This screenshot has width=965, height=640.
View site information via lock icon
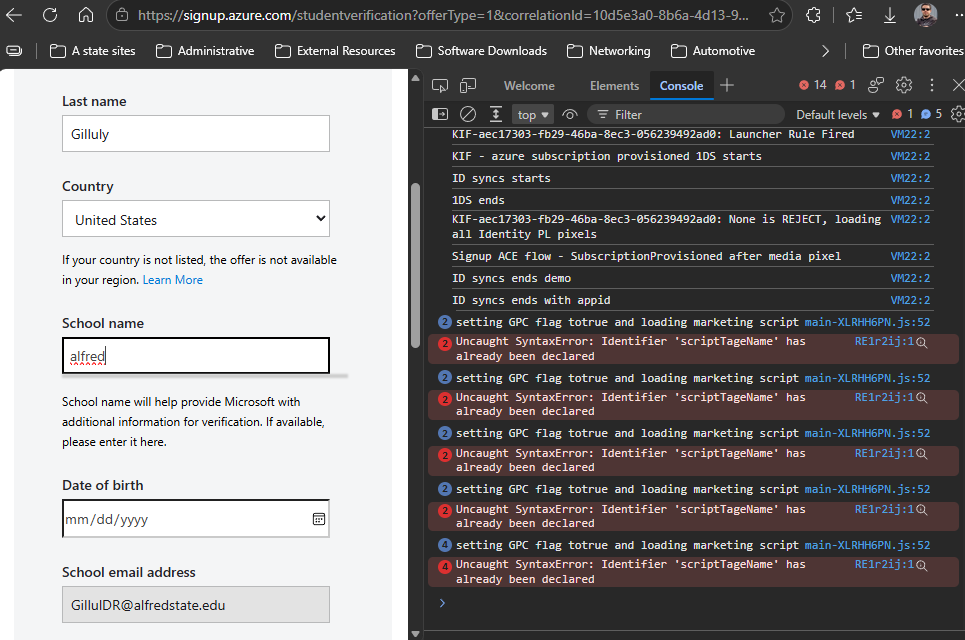[x=122, y=15]
